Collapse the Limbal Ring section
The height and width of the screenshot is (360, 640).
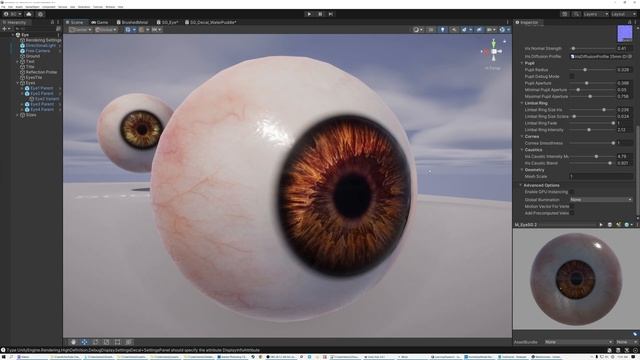[522, 103]
